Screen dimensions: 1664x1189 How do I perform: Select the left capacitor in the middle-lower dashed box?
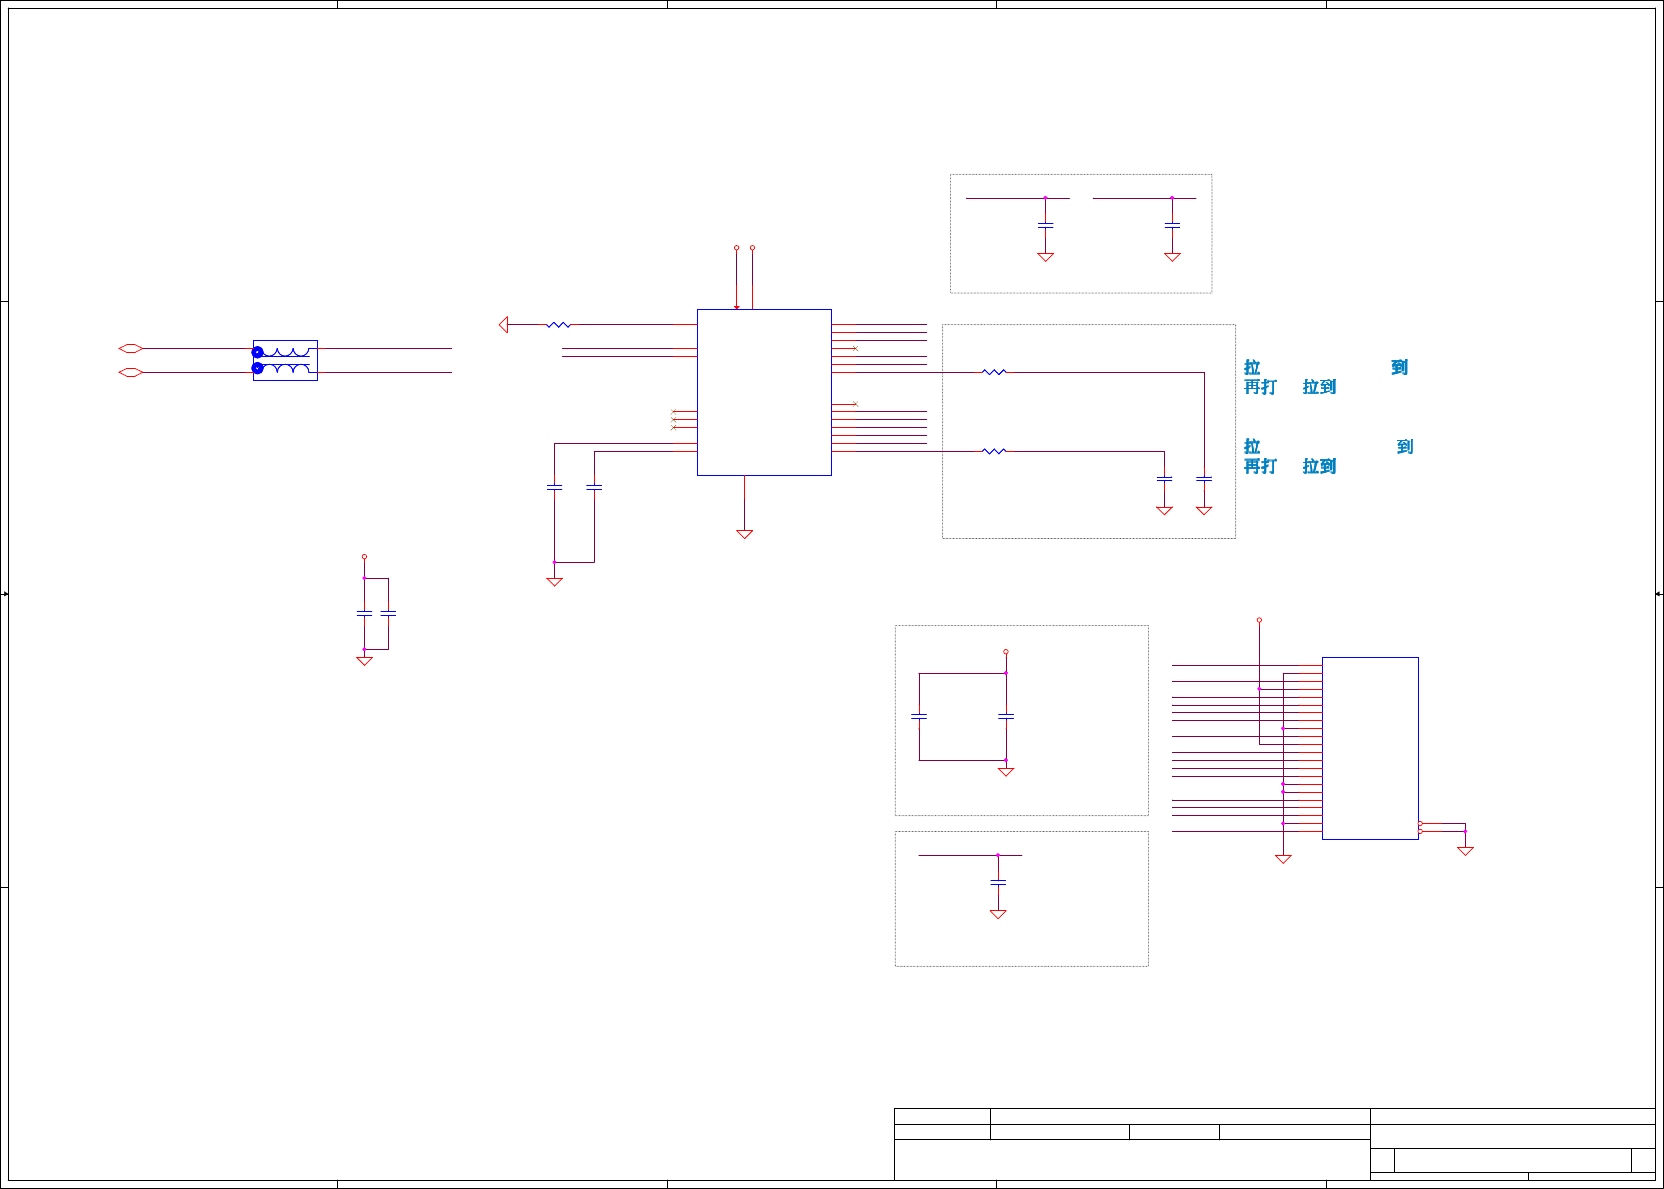919,717
